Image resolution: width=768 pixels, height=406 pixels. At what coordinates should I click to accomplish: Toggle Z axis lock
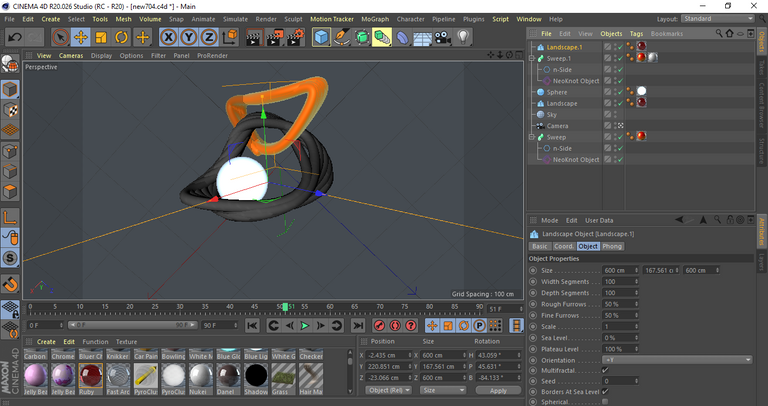coord(209,37)
